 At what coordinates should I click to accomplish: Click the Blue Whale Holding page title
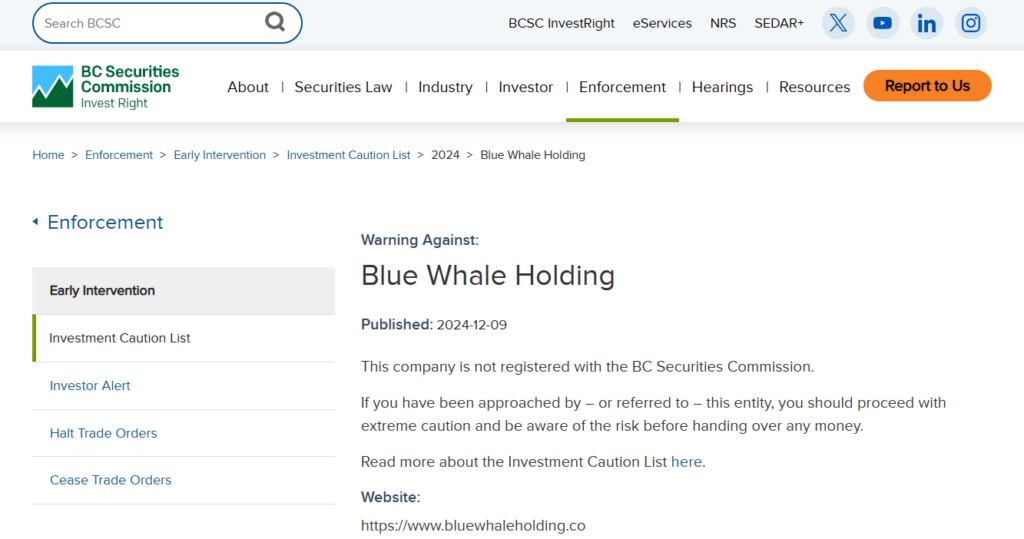point(488,276)
